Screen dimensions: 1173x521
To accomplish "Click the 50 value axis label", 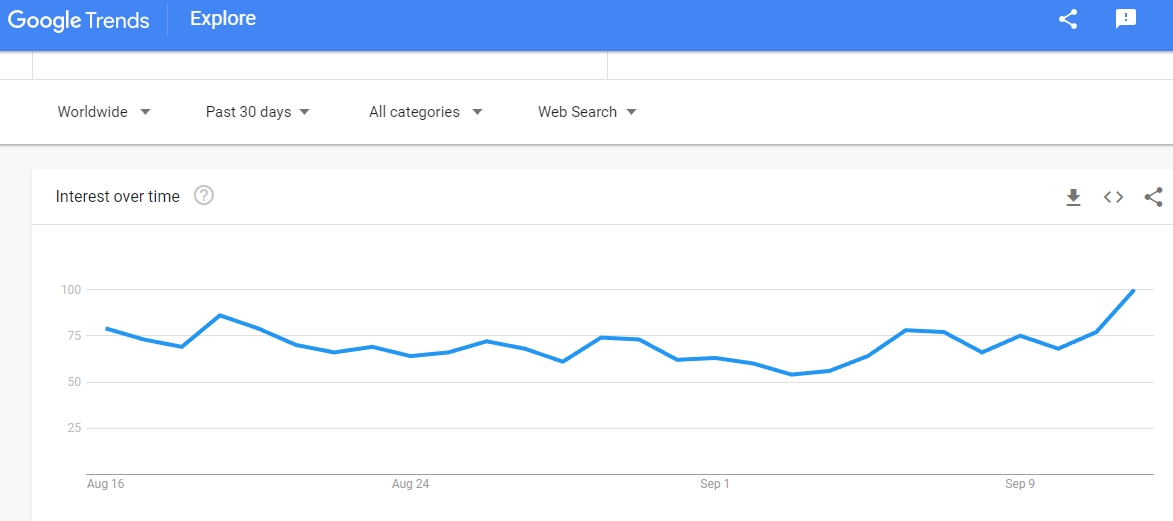I will tap(71, 382).
